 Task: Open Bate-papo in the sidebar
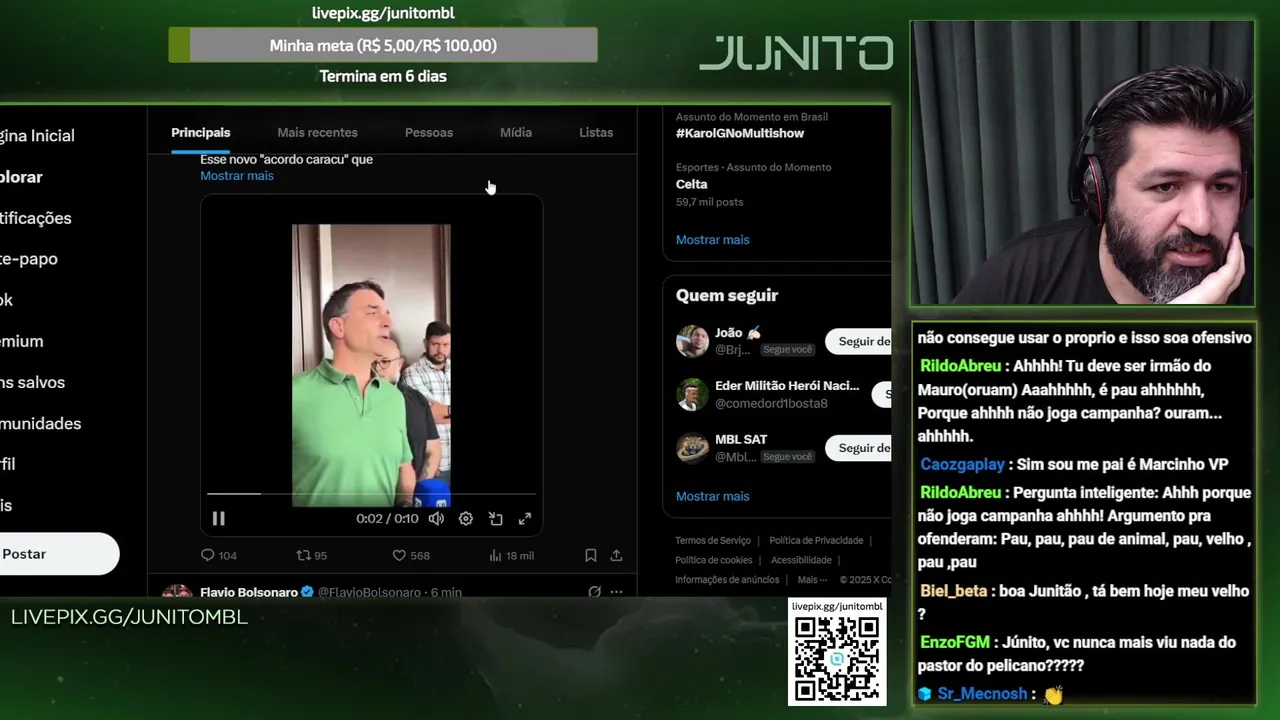29,259
